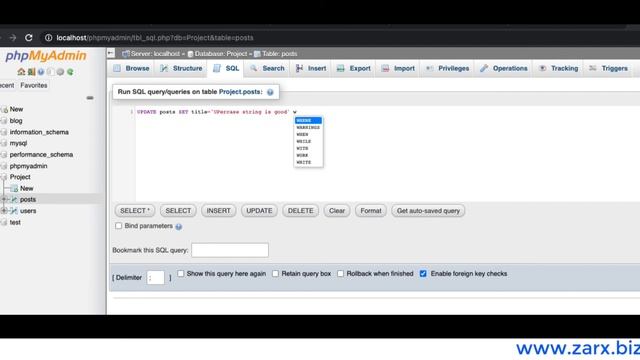Format the SQL query
Screen dimensions: 640x360
(x=371, y=211)
